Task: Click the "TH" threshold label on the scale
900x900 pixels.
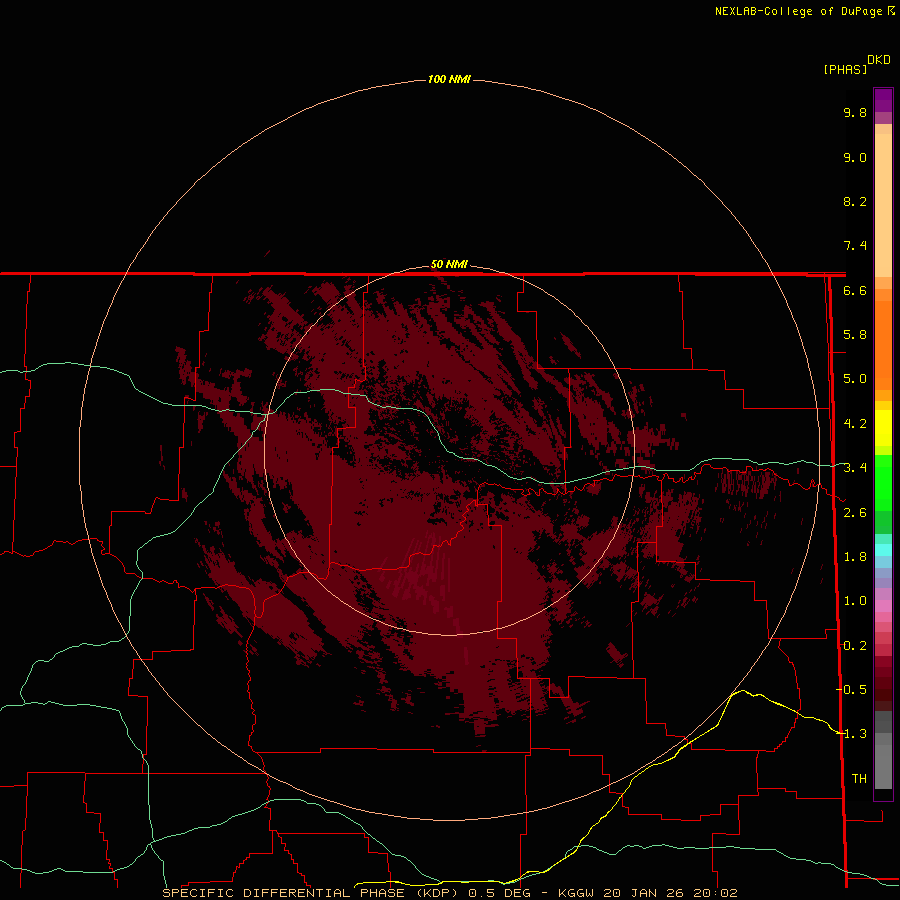Action: [859, 779]
